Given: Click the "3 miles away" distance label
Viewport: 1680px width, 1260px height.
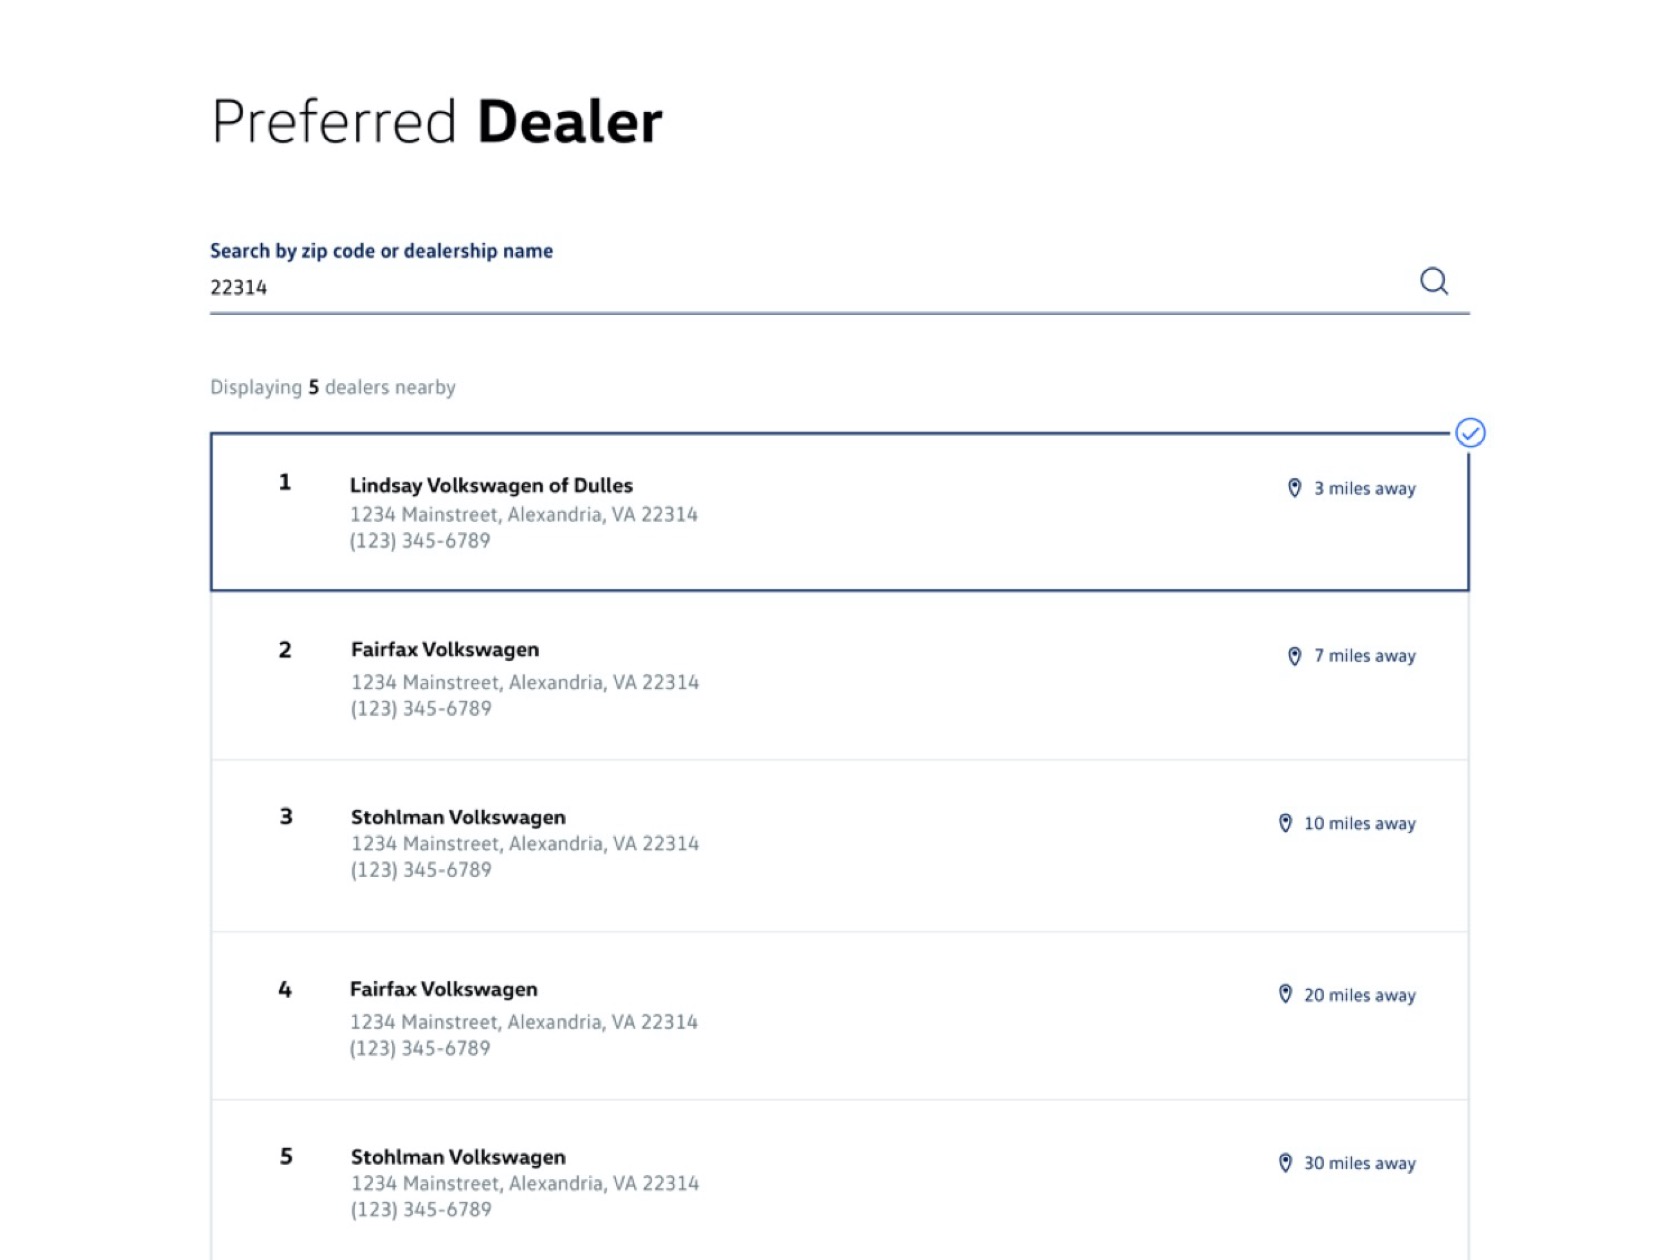Looking at the screenshot, I should [x=1364, y=489].
